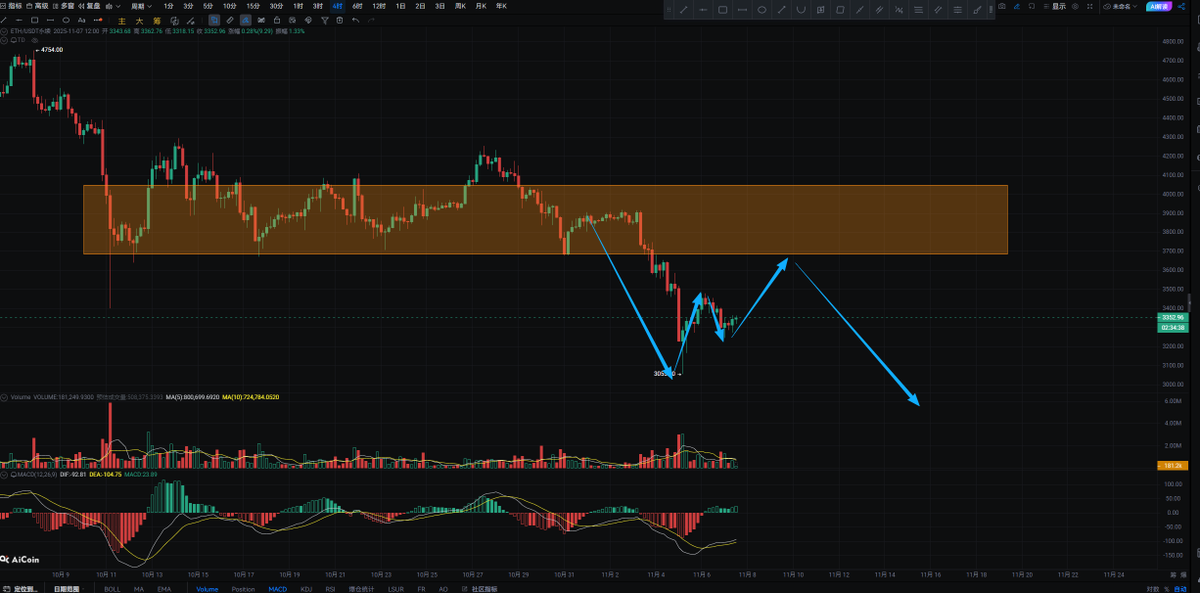Open the 显示 display options
The height and width of the screenshot is (593, 1200).
click(1055, 6)
